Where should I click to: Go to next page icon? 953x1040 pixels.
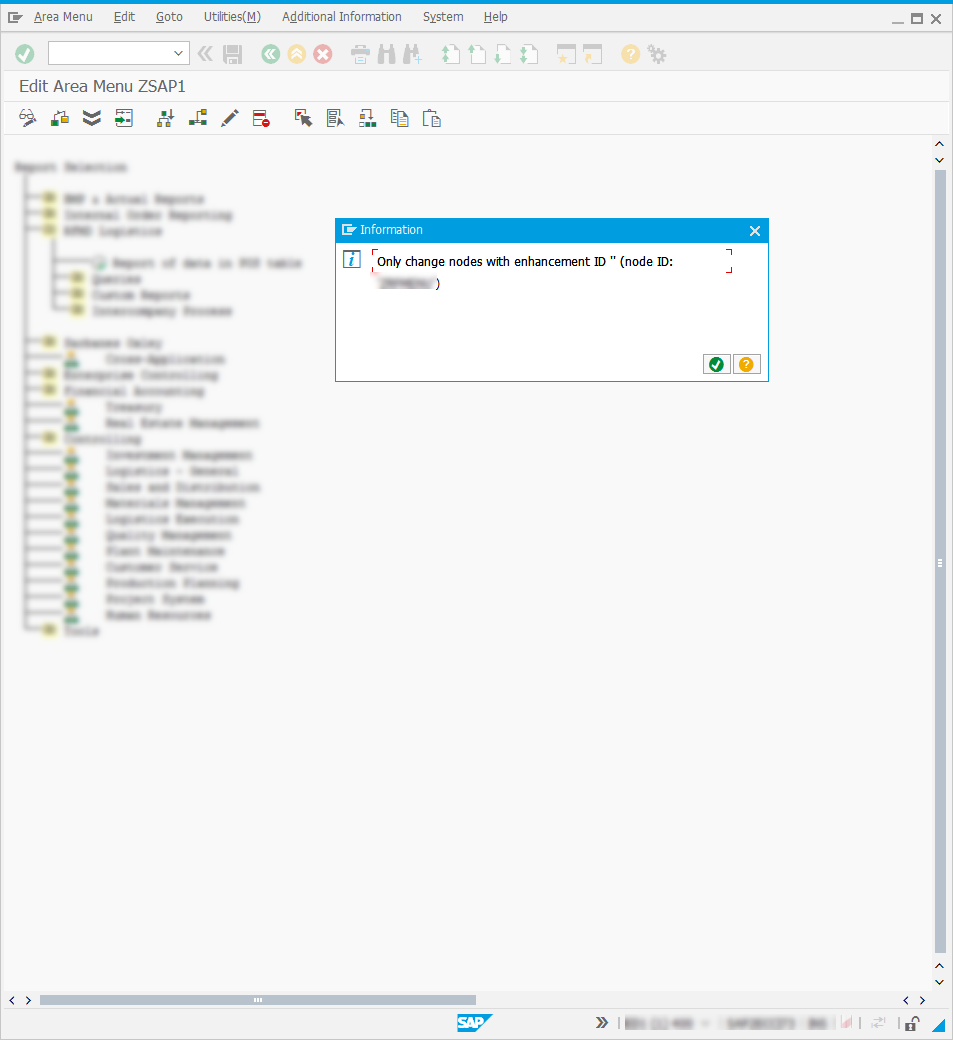pyautogui.click(x=503, y=54)
